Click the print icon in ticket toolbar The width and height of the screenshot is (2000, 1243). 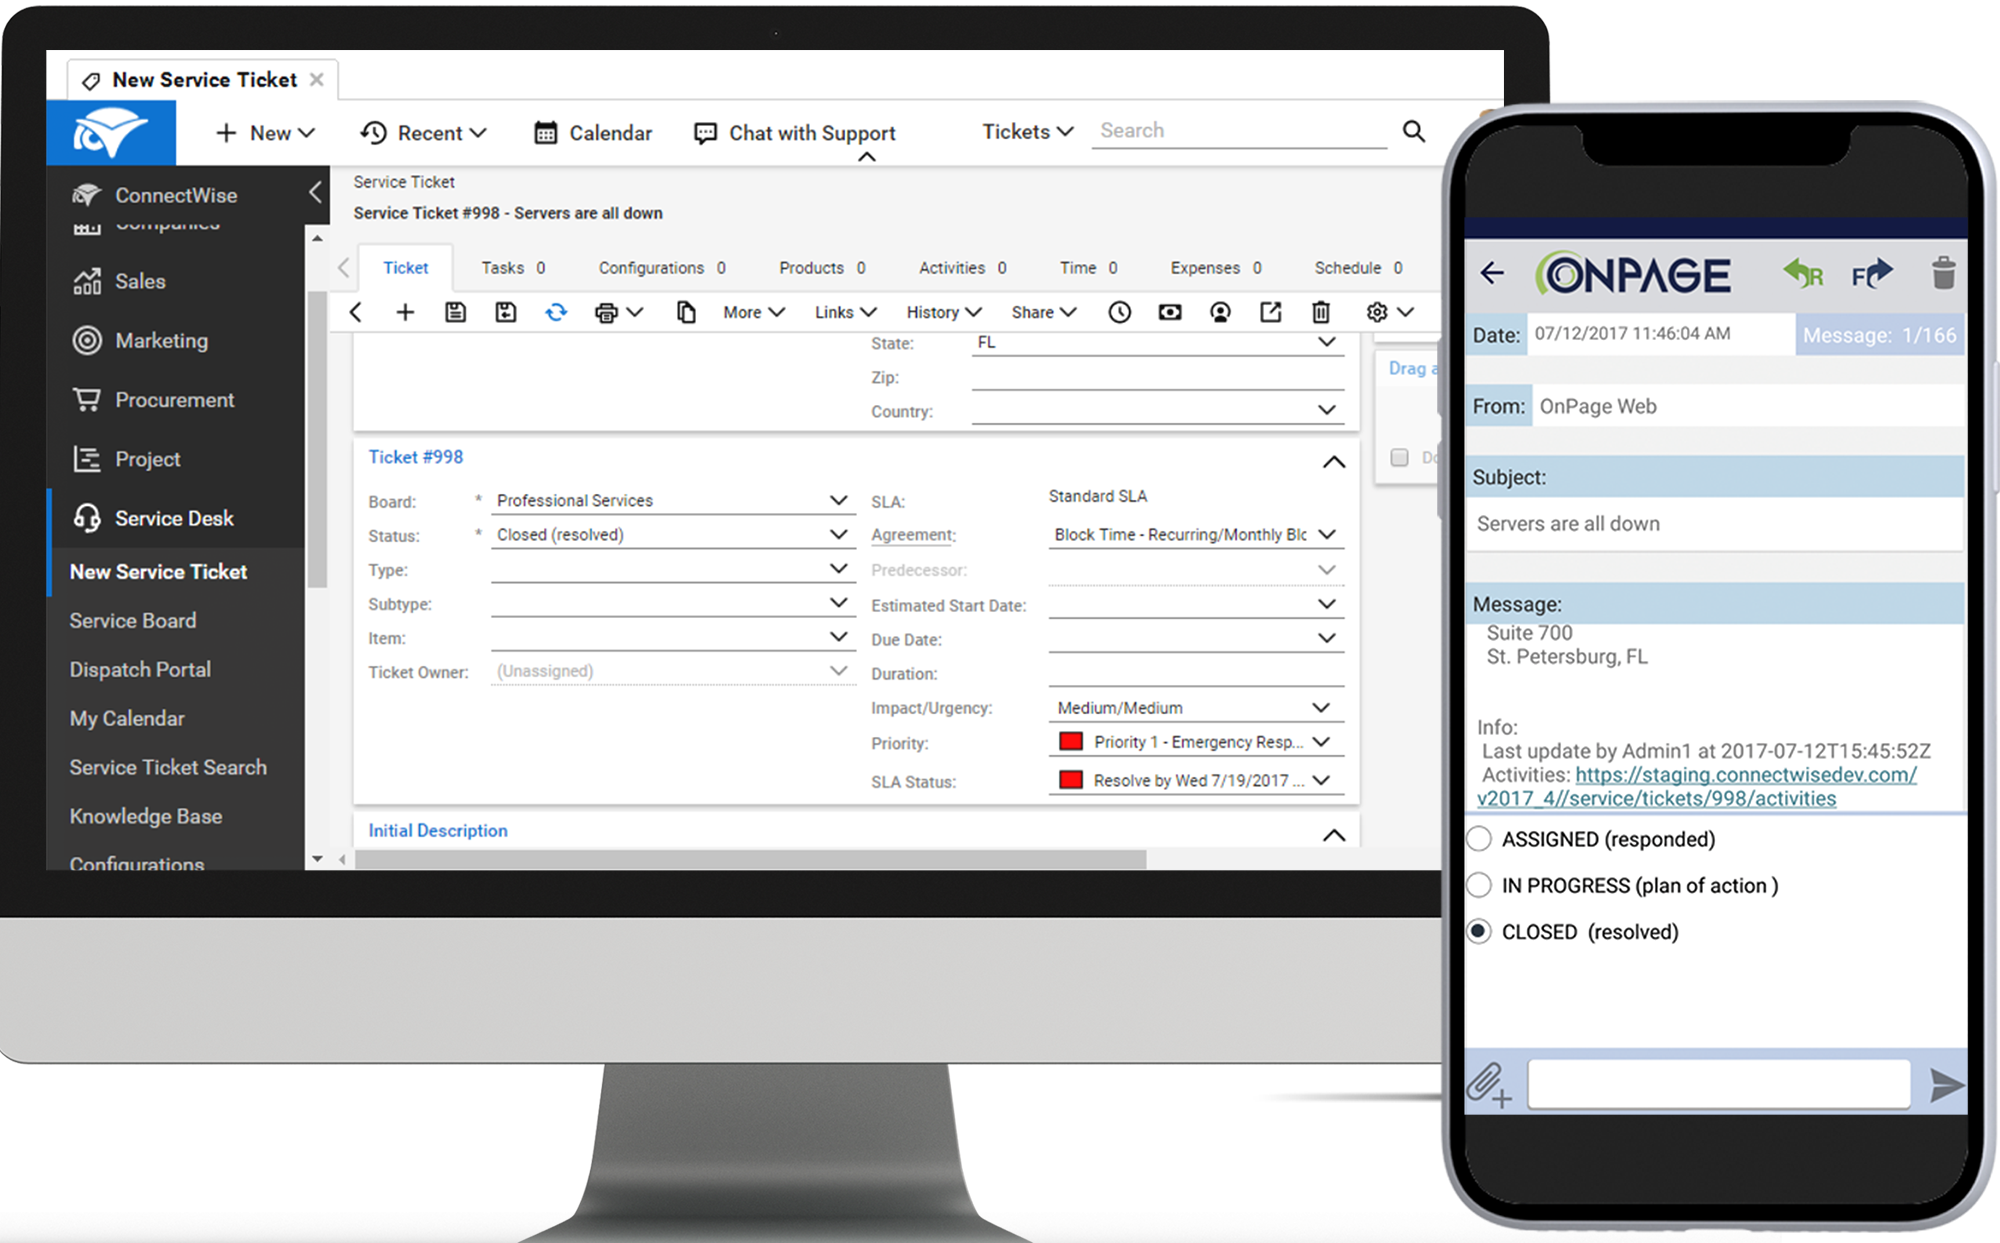(x=606, y=312)
